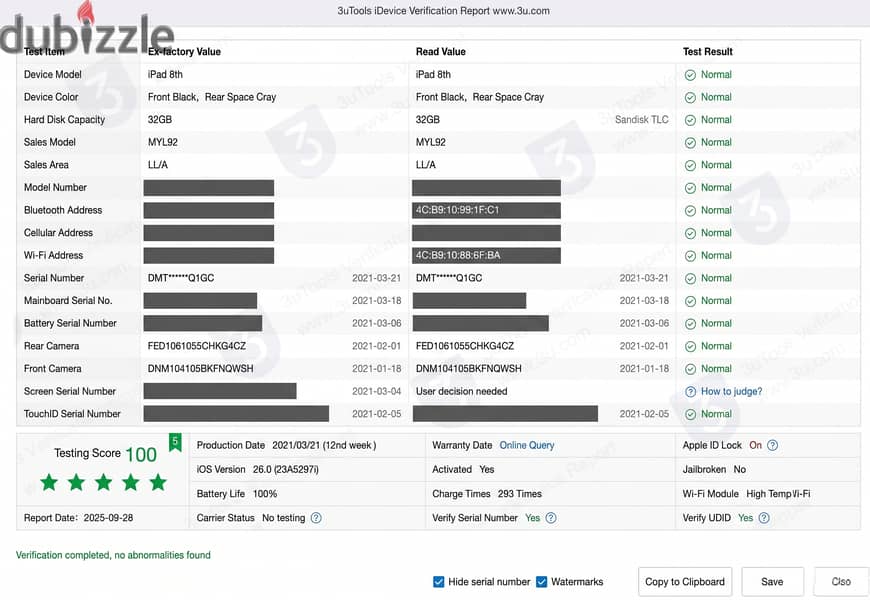Click the Wi-Fi address 4C:B9:10:88:6F:BA
Image resolution: width=870 pixels, height=600 pixels.
coord(458,255)
